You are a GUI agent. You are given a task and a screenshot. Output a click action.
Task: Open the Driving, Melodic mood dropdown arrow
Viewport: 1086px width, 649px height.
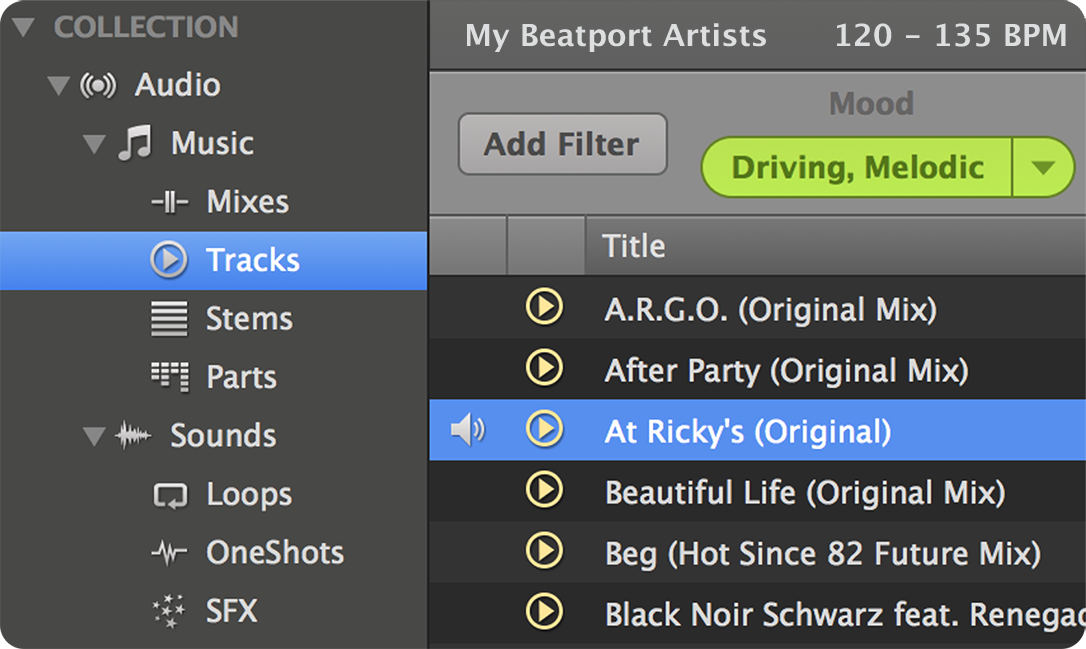coord(1042,167)
